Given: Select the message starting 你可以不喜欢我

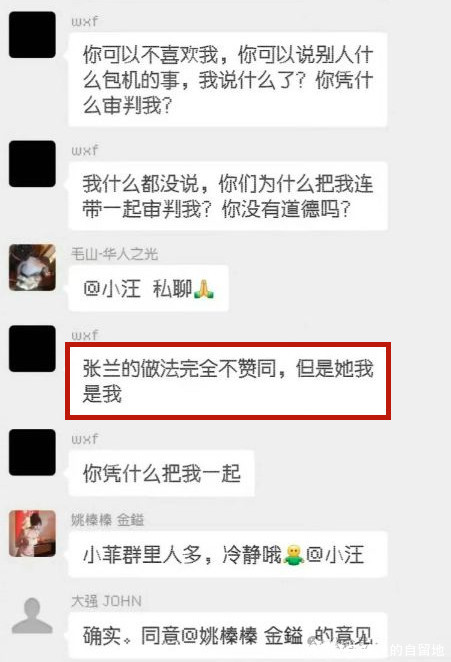Looking at the screenshot, I should coord(228,80).
